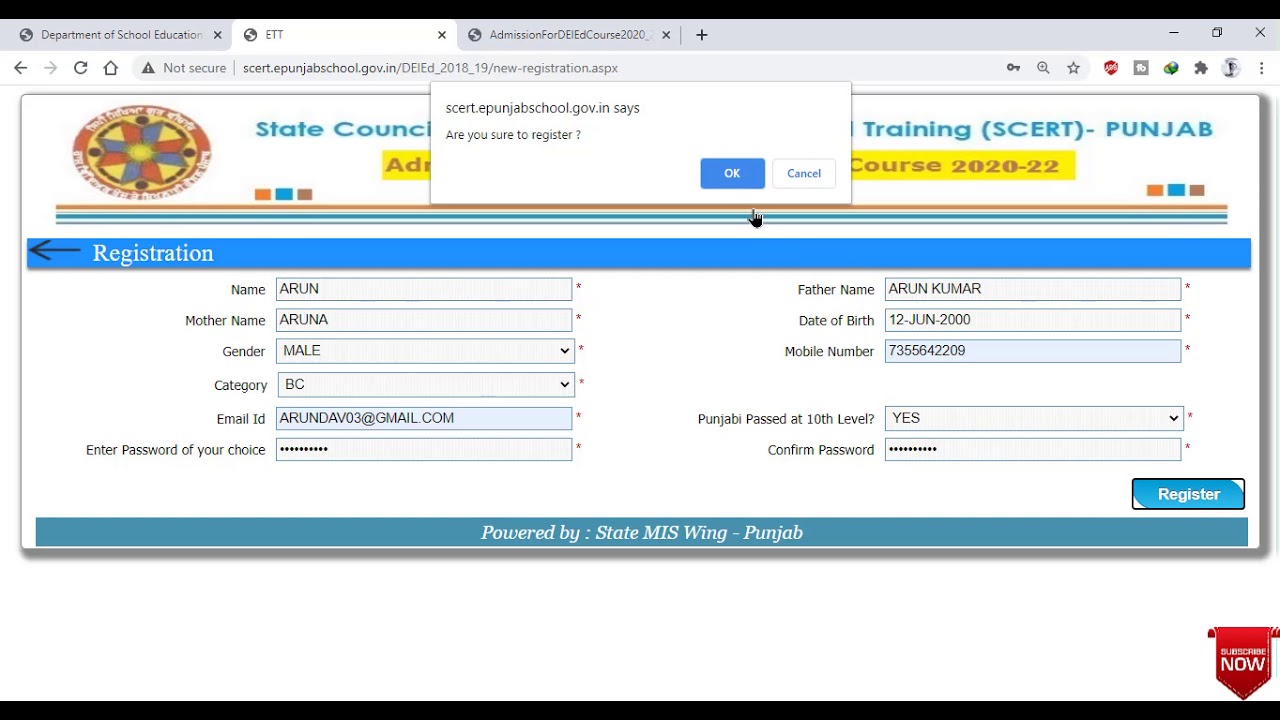Click the SCERT circular logo
Image resolution: width=1280 pixels, height=720 pixels.
142,153
